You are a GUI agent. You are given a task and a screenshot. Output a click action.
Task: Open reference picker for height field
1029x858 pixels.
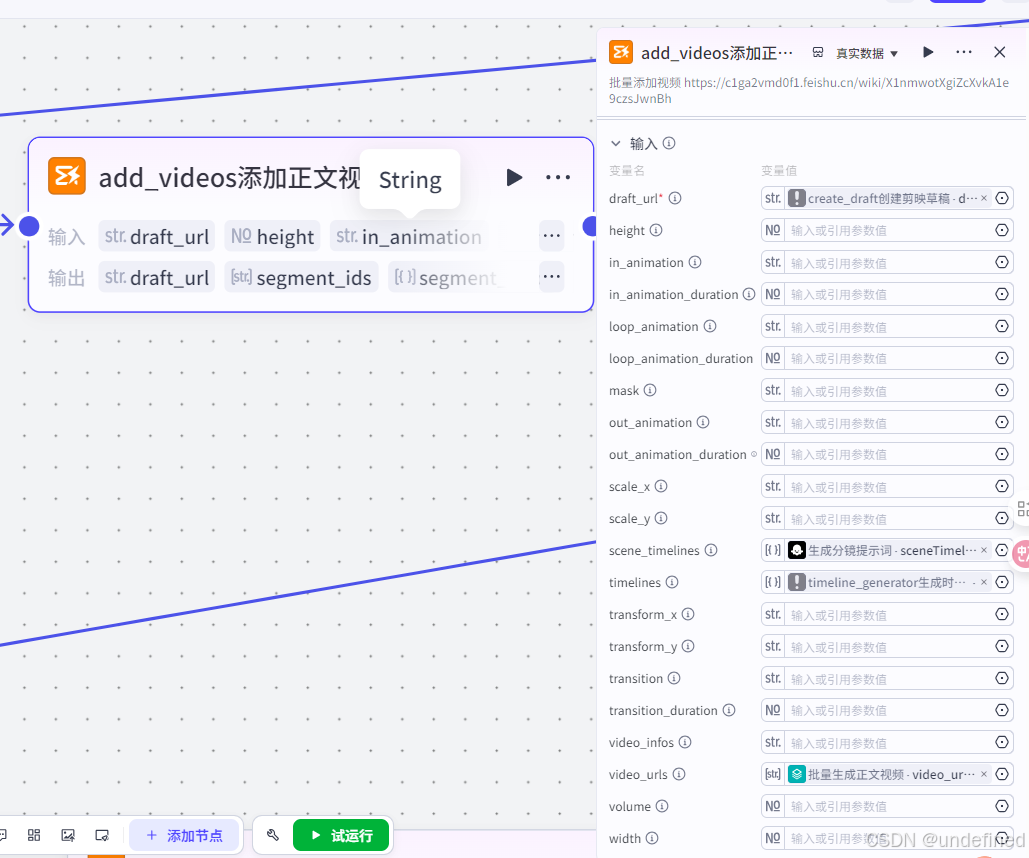pyautogui.click(x=1002, y=230)
